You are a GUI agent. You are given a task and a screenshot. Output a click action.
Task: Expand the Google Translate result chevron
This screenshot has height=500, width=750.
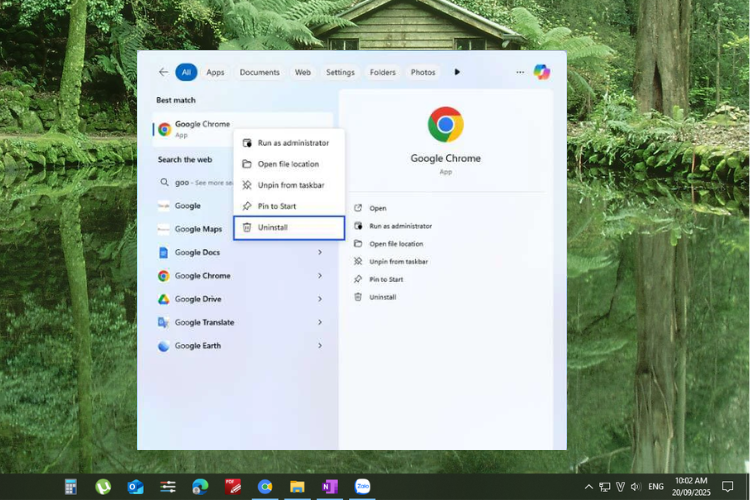320,322
